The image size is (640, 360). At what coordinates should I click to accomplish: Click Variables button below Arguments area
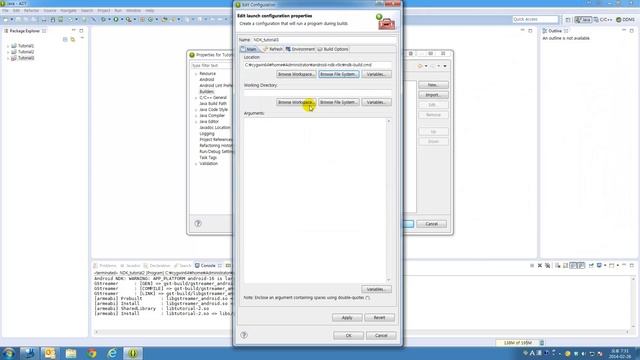[x=376, y=289]
